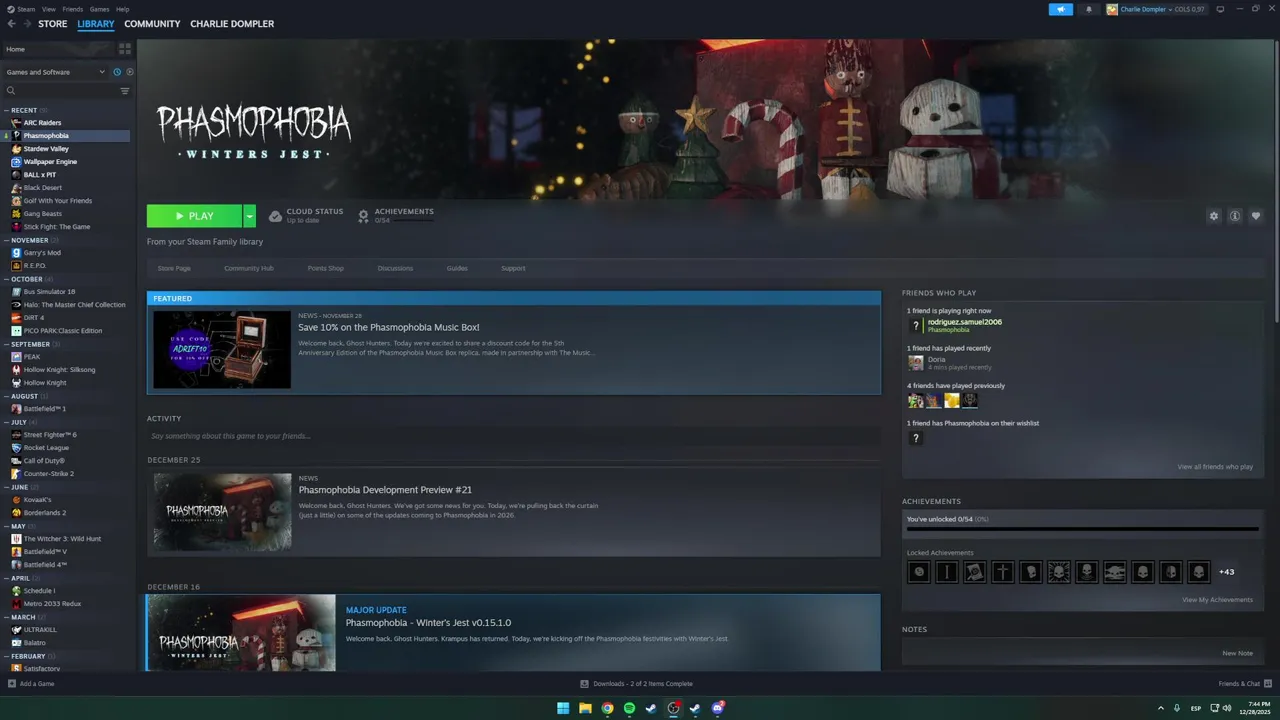Open the Music Box featured news thumbnail
This screenshot has height=720, width=1280.
(x=222, y=349)
